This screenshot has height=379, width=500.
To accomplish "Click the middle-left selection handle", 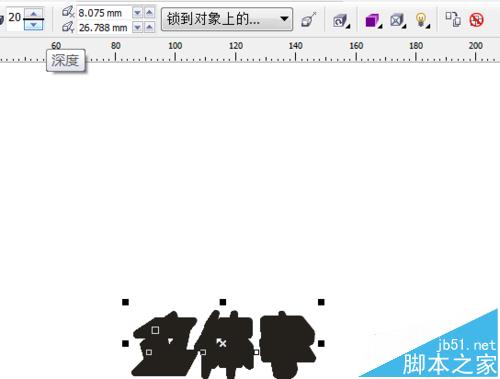I will [x=125, y=343].
